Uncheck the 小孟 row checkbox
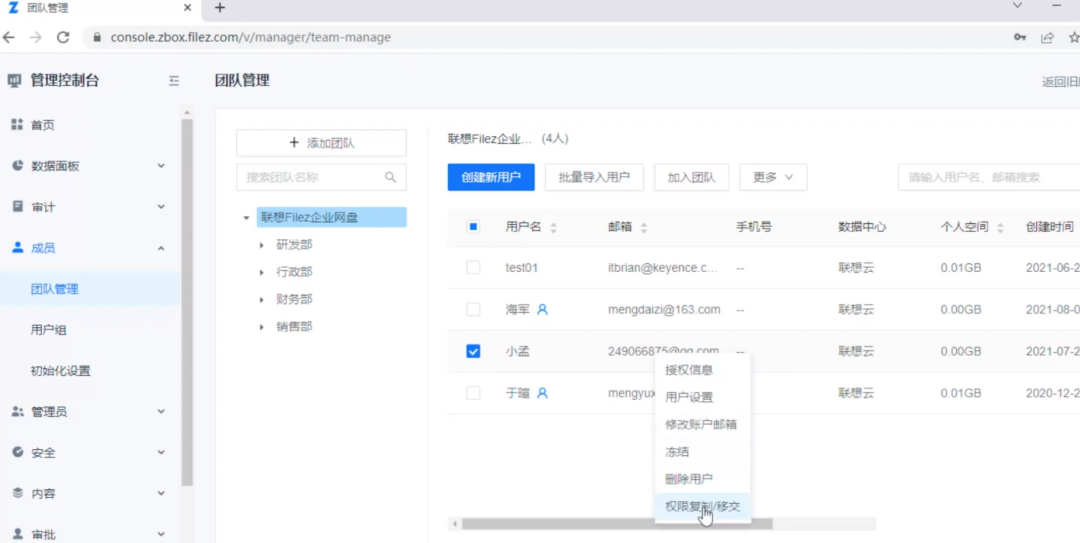Image resolution: width=1080 pixels, height=543 pixels. coord(473,351)
